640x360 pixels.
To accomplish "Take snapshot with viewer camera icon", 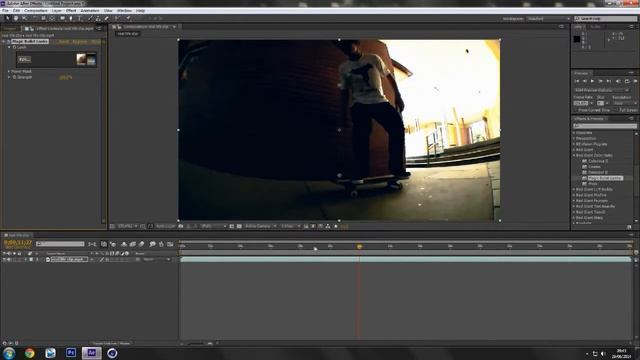I will tap(181, 226).
